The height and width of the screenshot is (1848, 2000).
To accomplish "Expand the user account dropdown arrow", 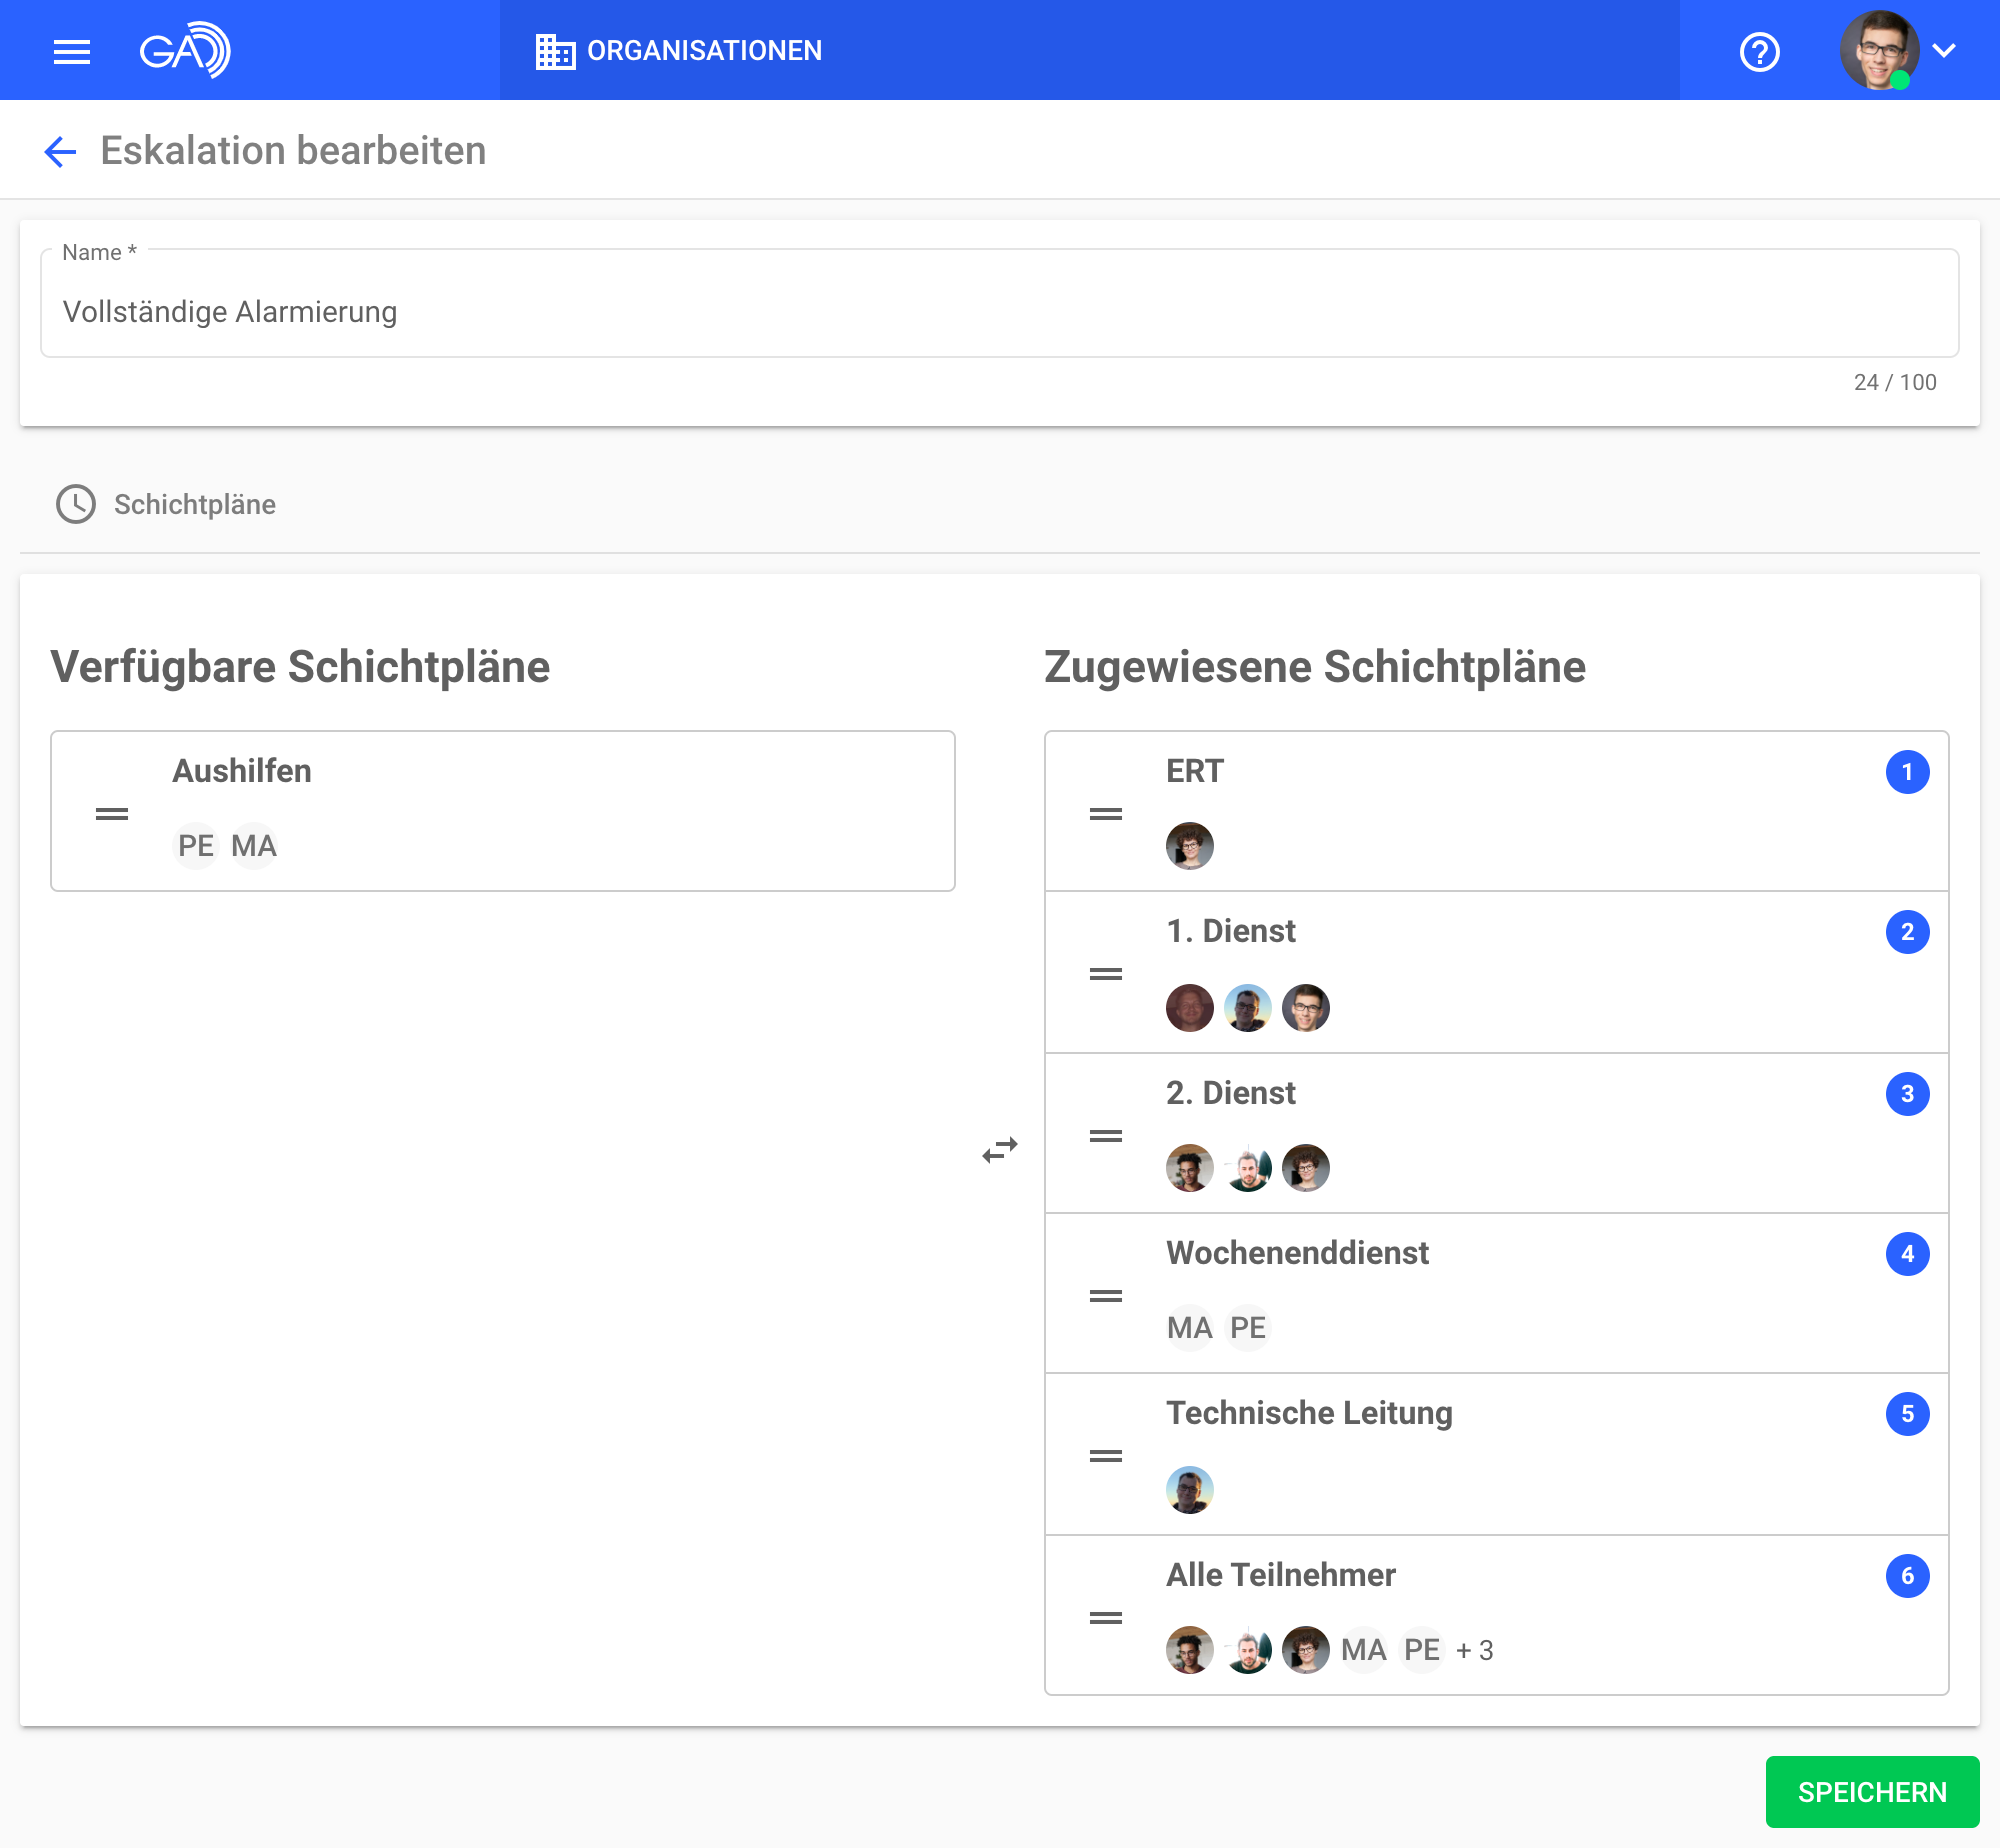I will pyautogui.click(x=1944, y=51).
